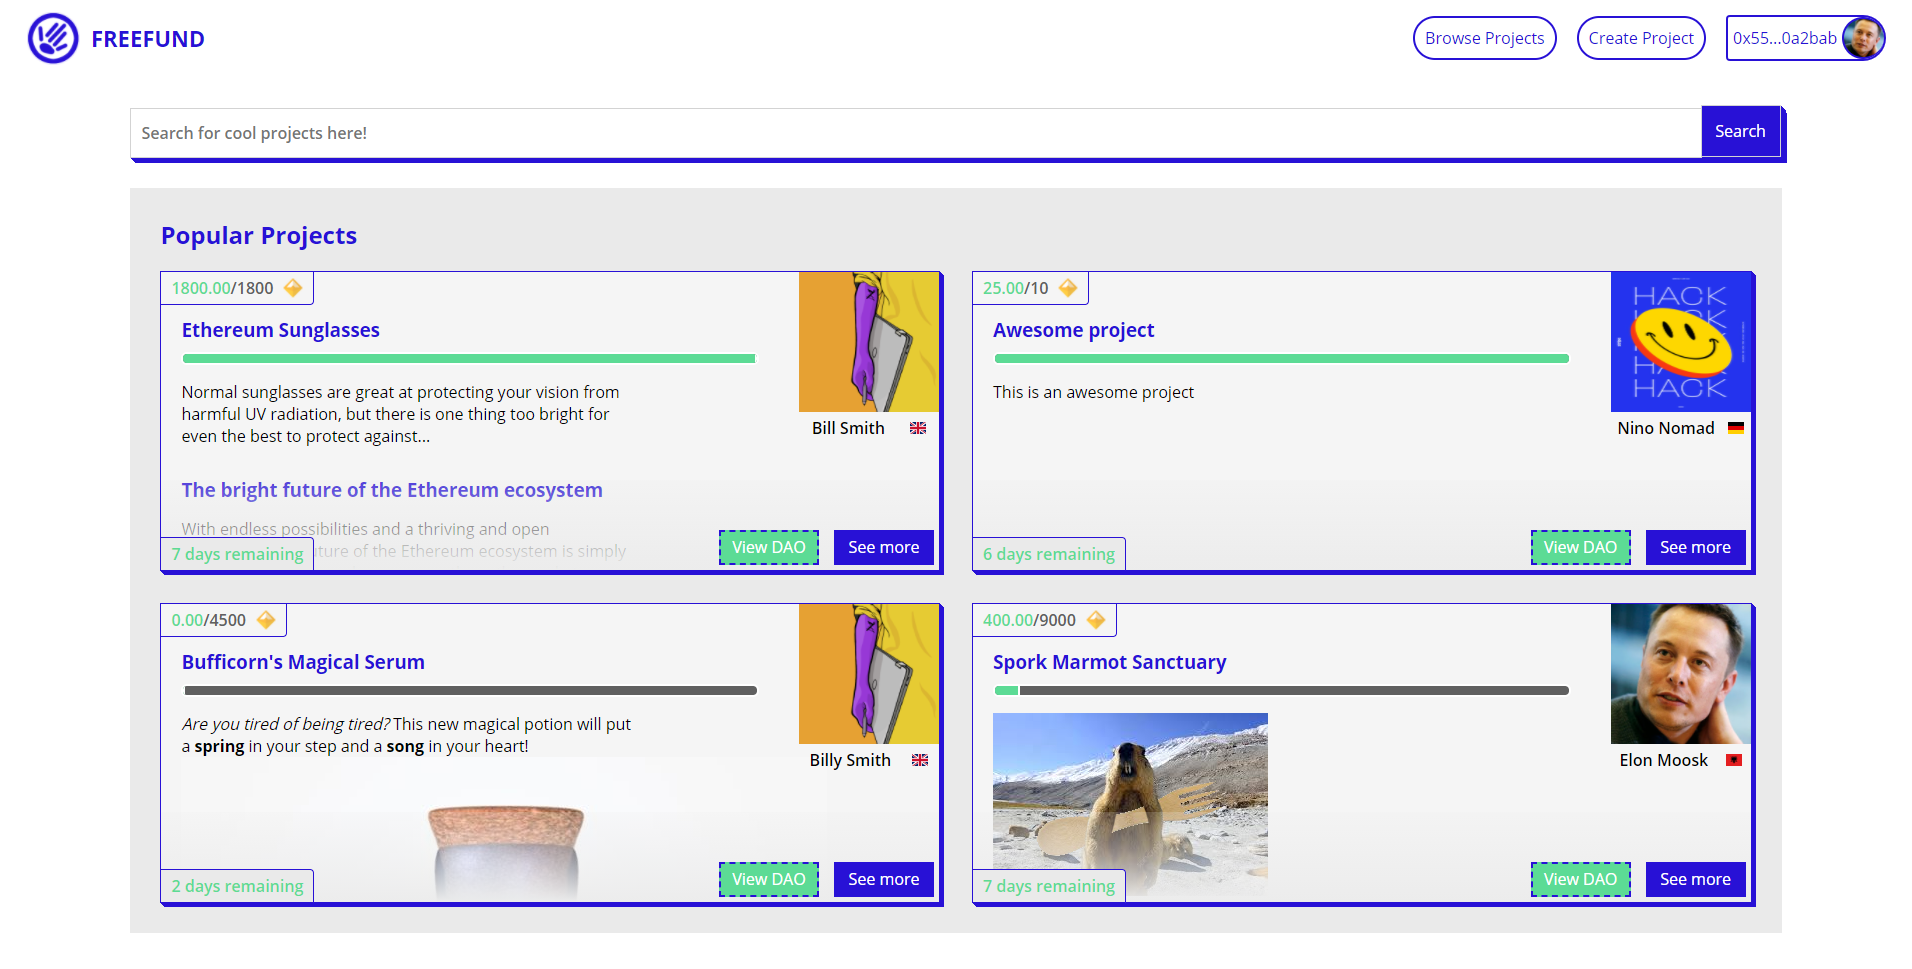
Task: Click the diamond icon beside 1800.00/1800
Action: (293, 288)
